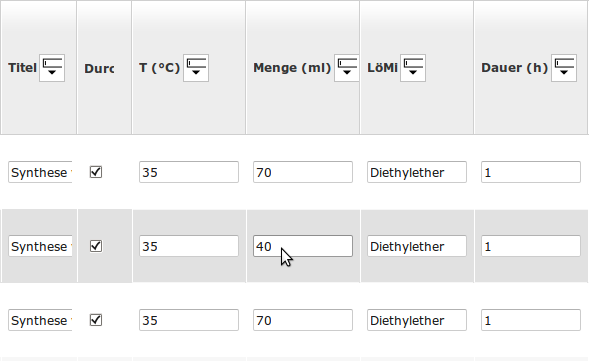
Task: Click third row's Menge field 70
Action: coord(303,320)
